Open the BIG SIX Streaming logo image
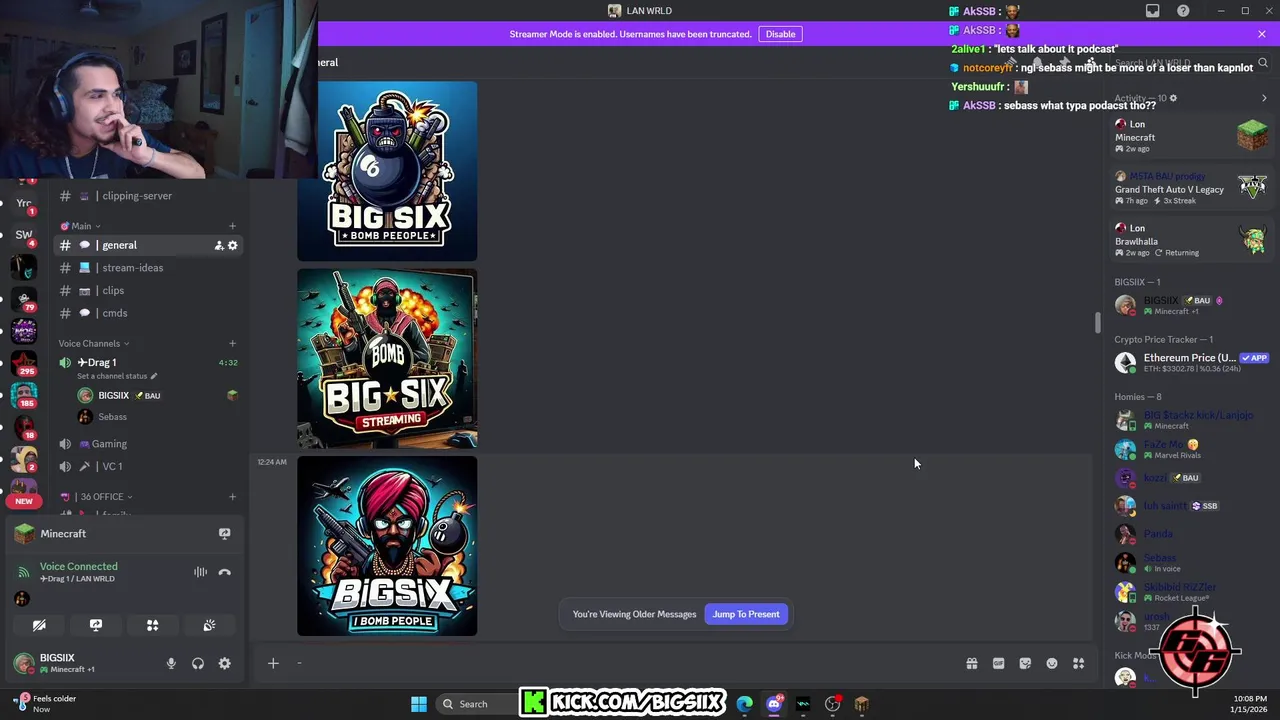This screenshot has height=720, width=1280. point(387,358)
